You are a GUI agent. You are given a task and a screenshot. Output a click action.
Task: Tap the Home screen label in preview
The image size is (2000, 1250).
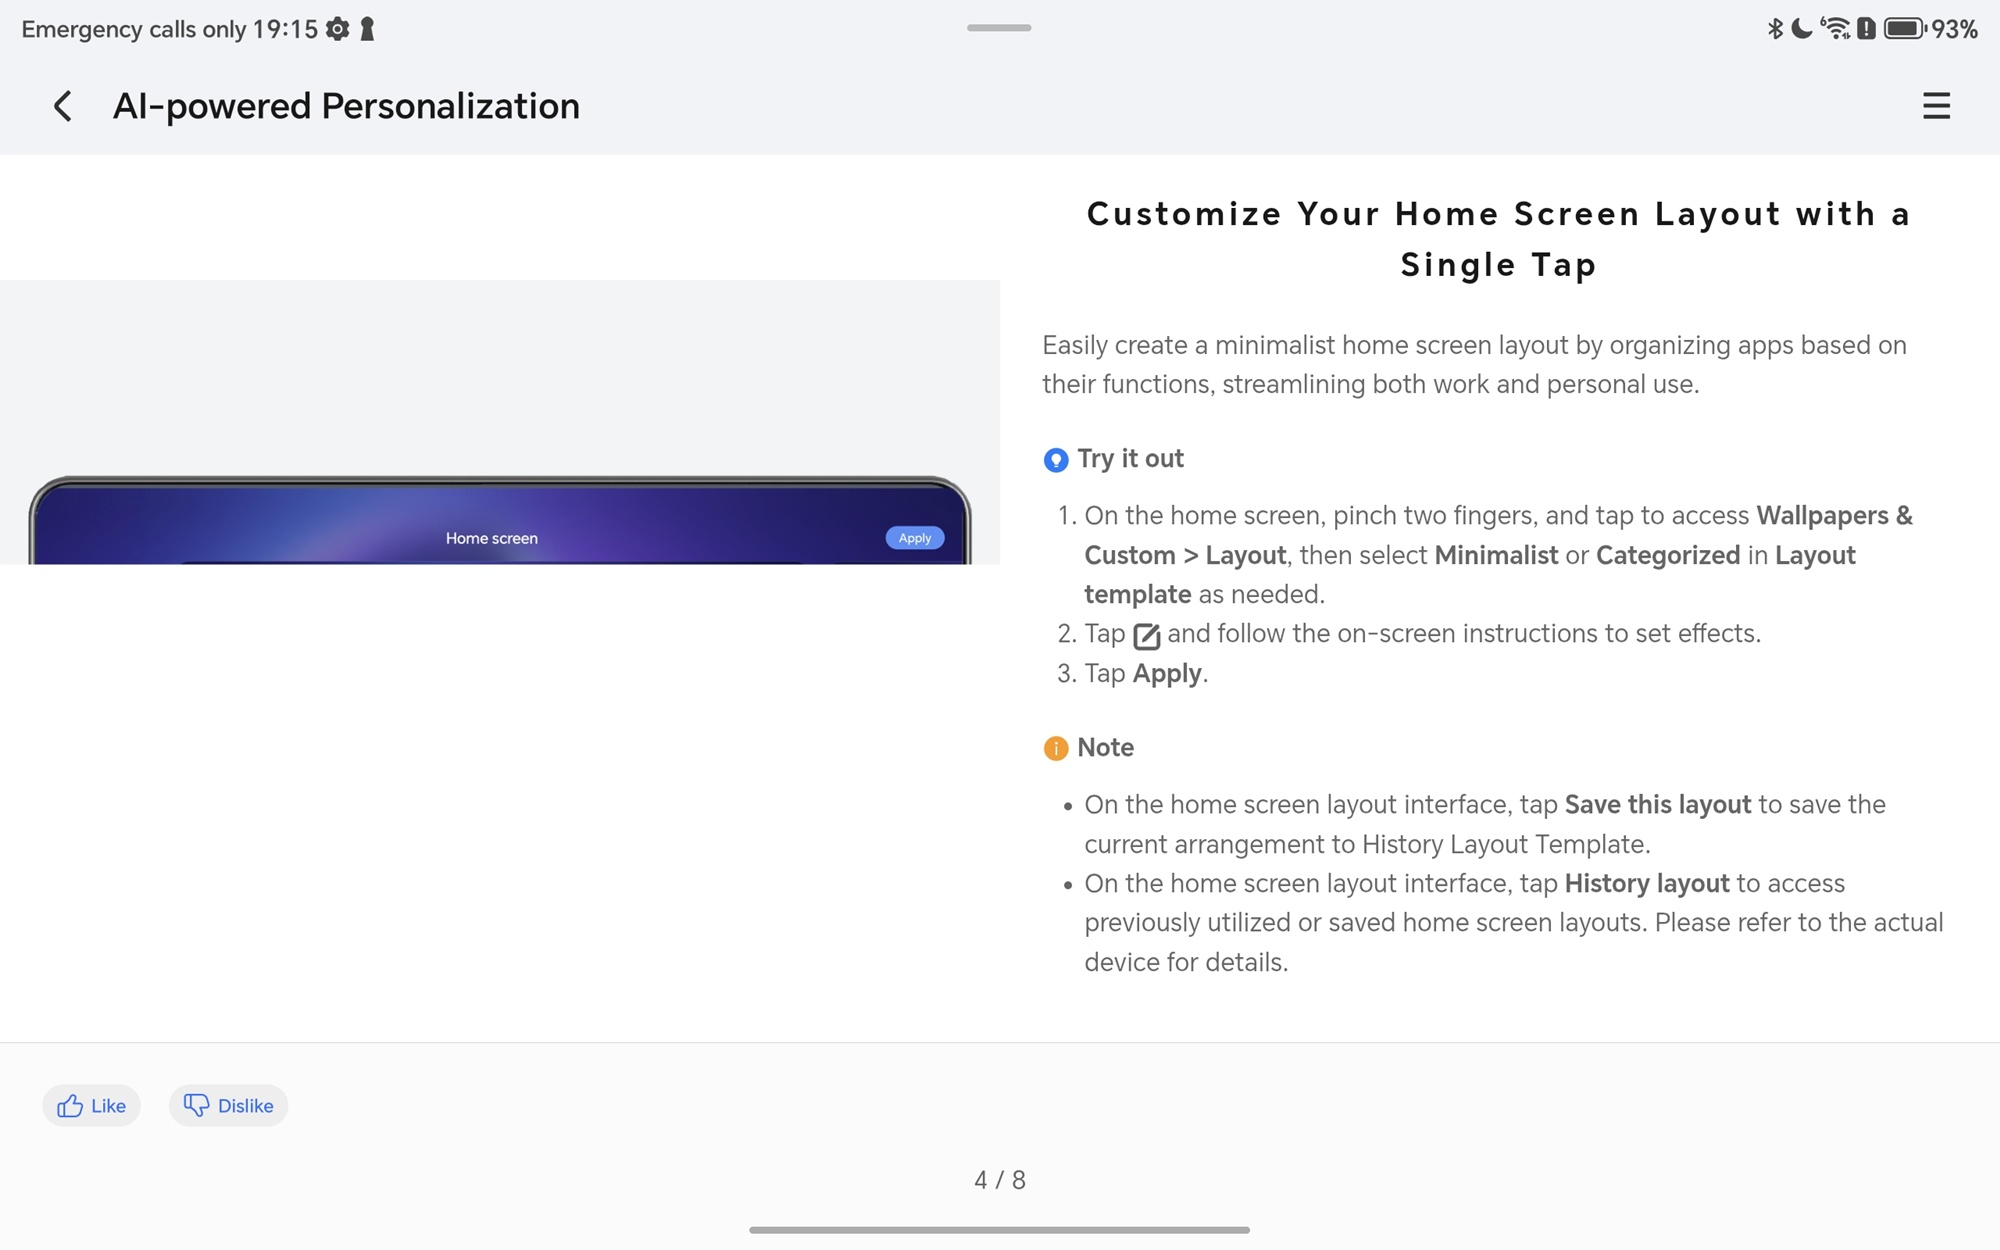(491, 538)
